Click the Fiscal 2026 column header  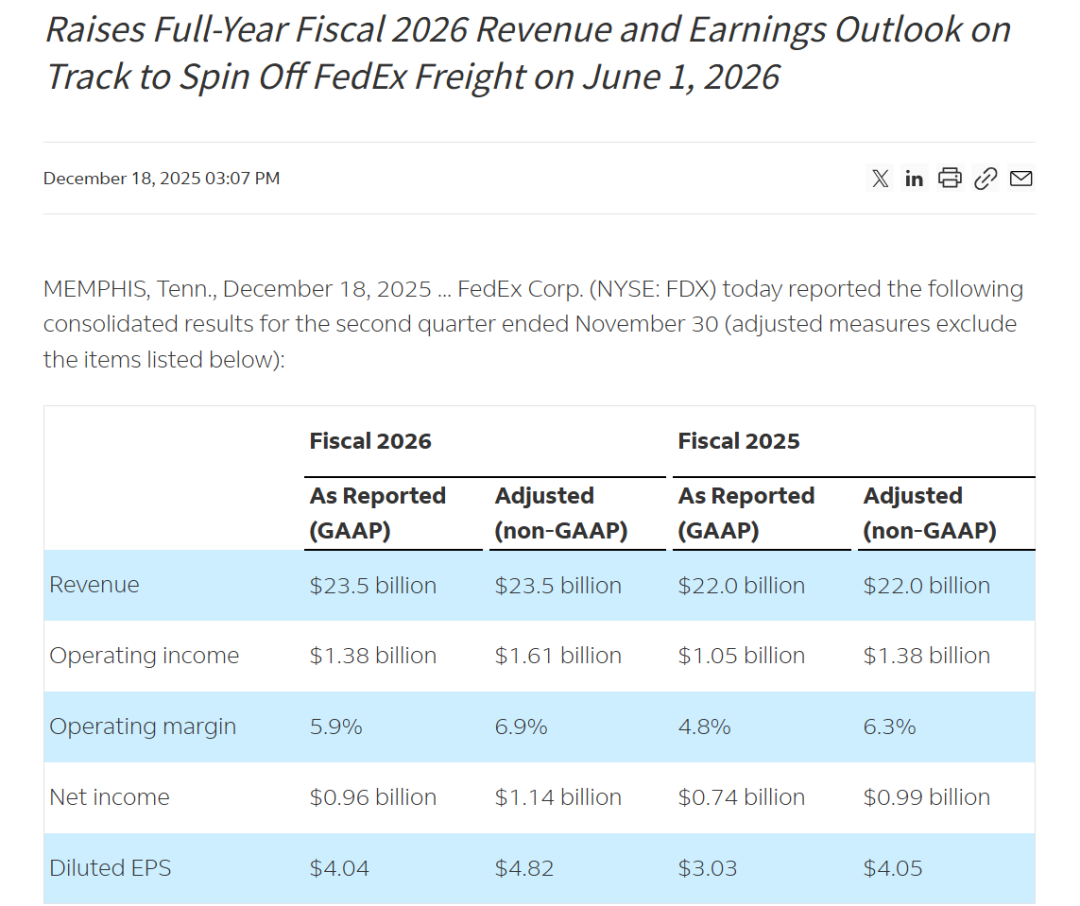pyautogui.click(x=370, y=441)
